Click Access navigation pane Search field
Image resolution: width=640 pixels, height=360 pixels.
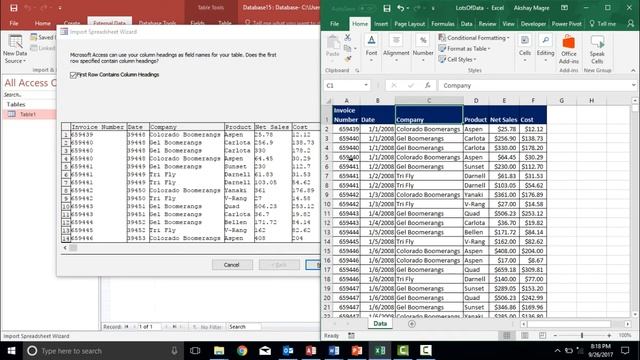click(x=29, y=95)
